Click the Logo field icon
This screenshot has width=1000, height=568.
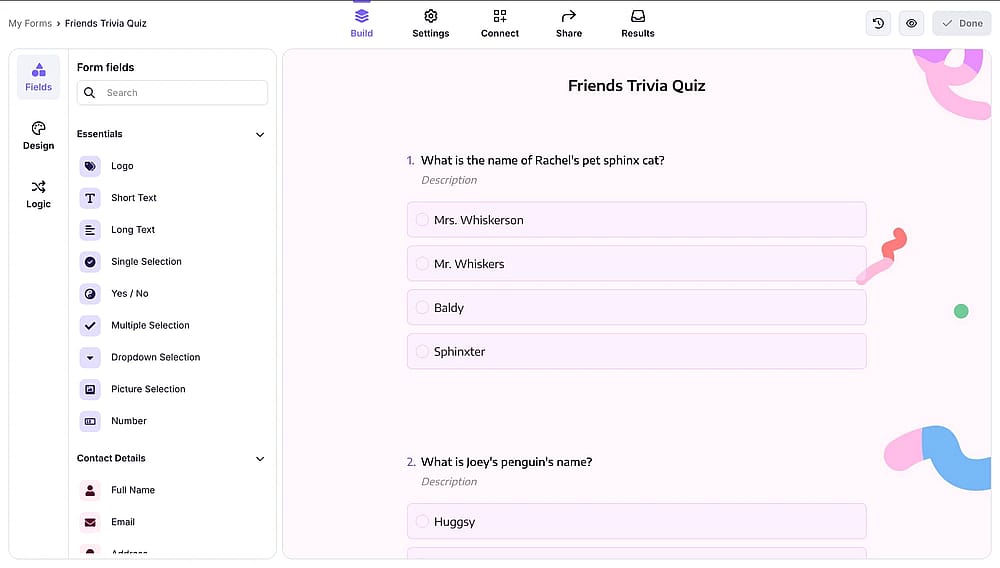[90, 166]
